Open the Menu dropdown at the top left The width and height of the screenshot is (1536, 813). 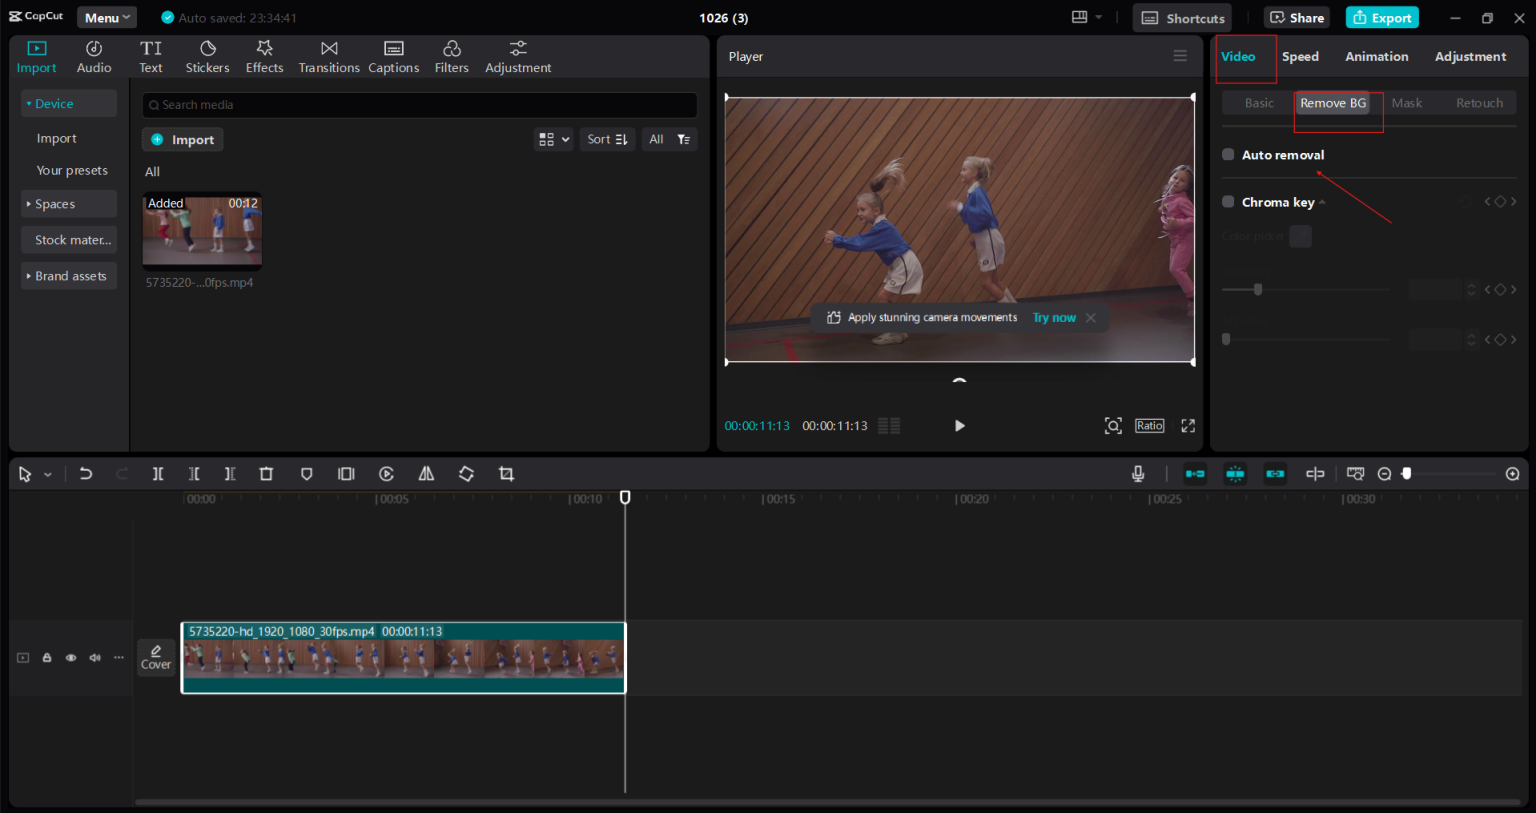106,16
